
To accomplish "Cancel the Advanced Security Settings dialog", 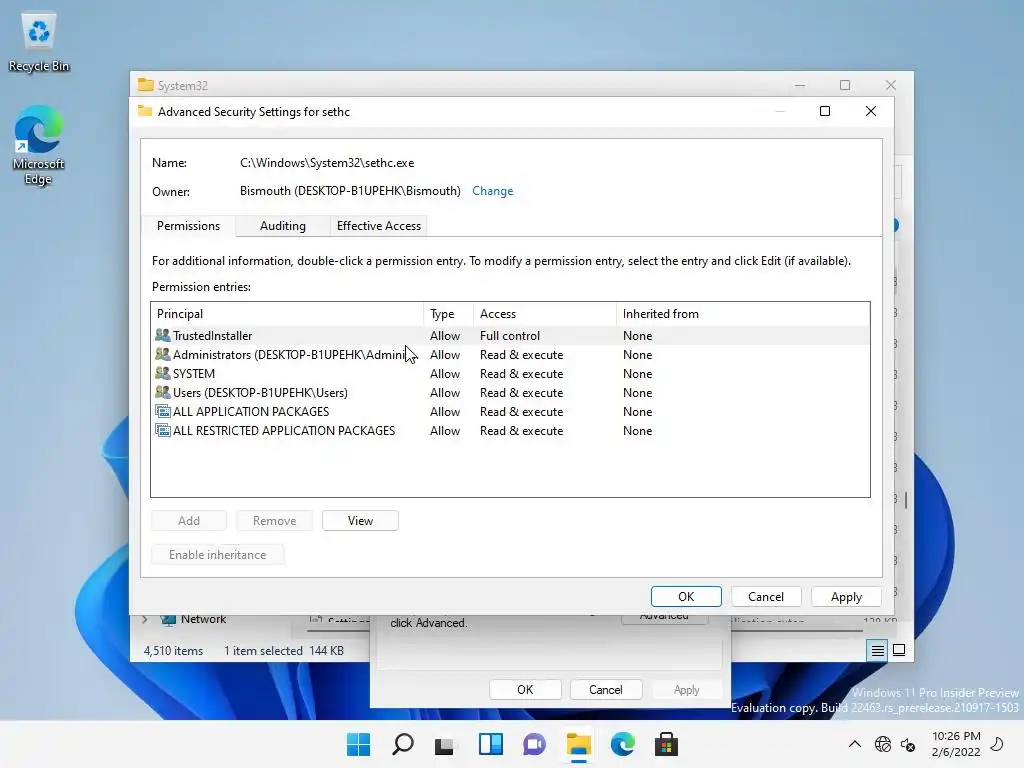I will tap(765, 596).
